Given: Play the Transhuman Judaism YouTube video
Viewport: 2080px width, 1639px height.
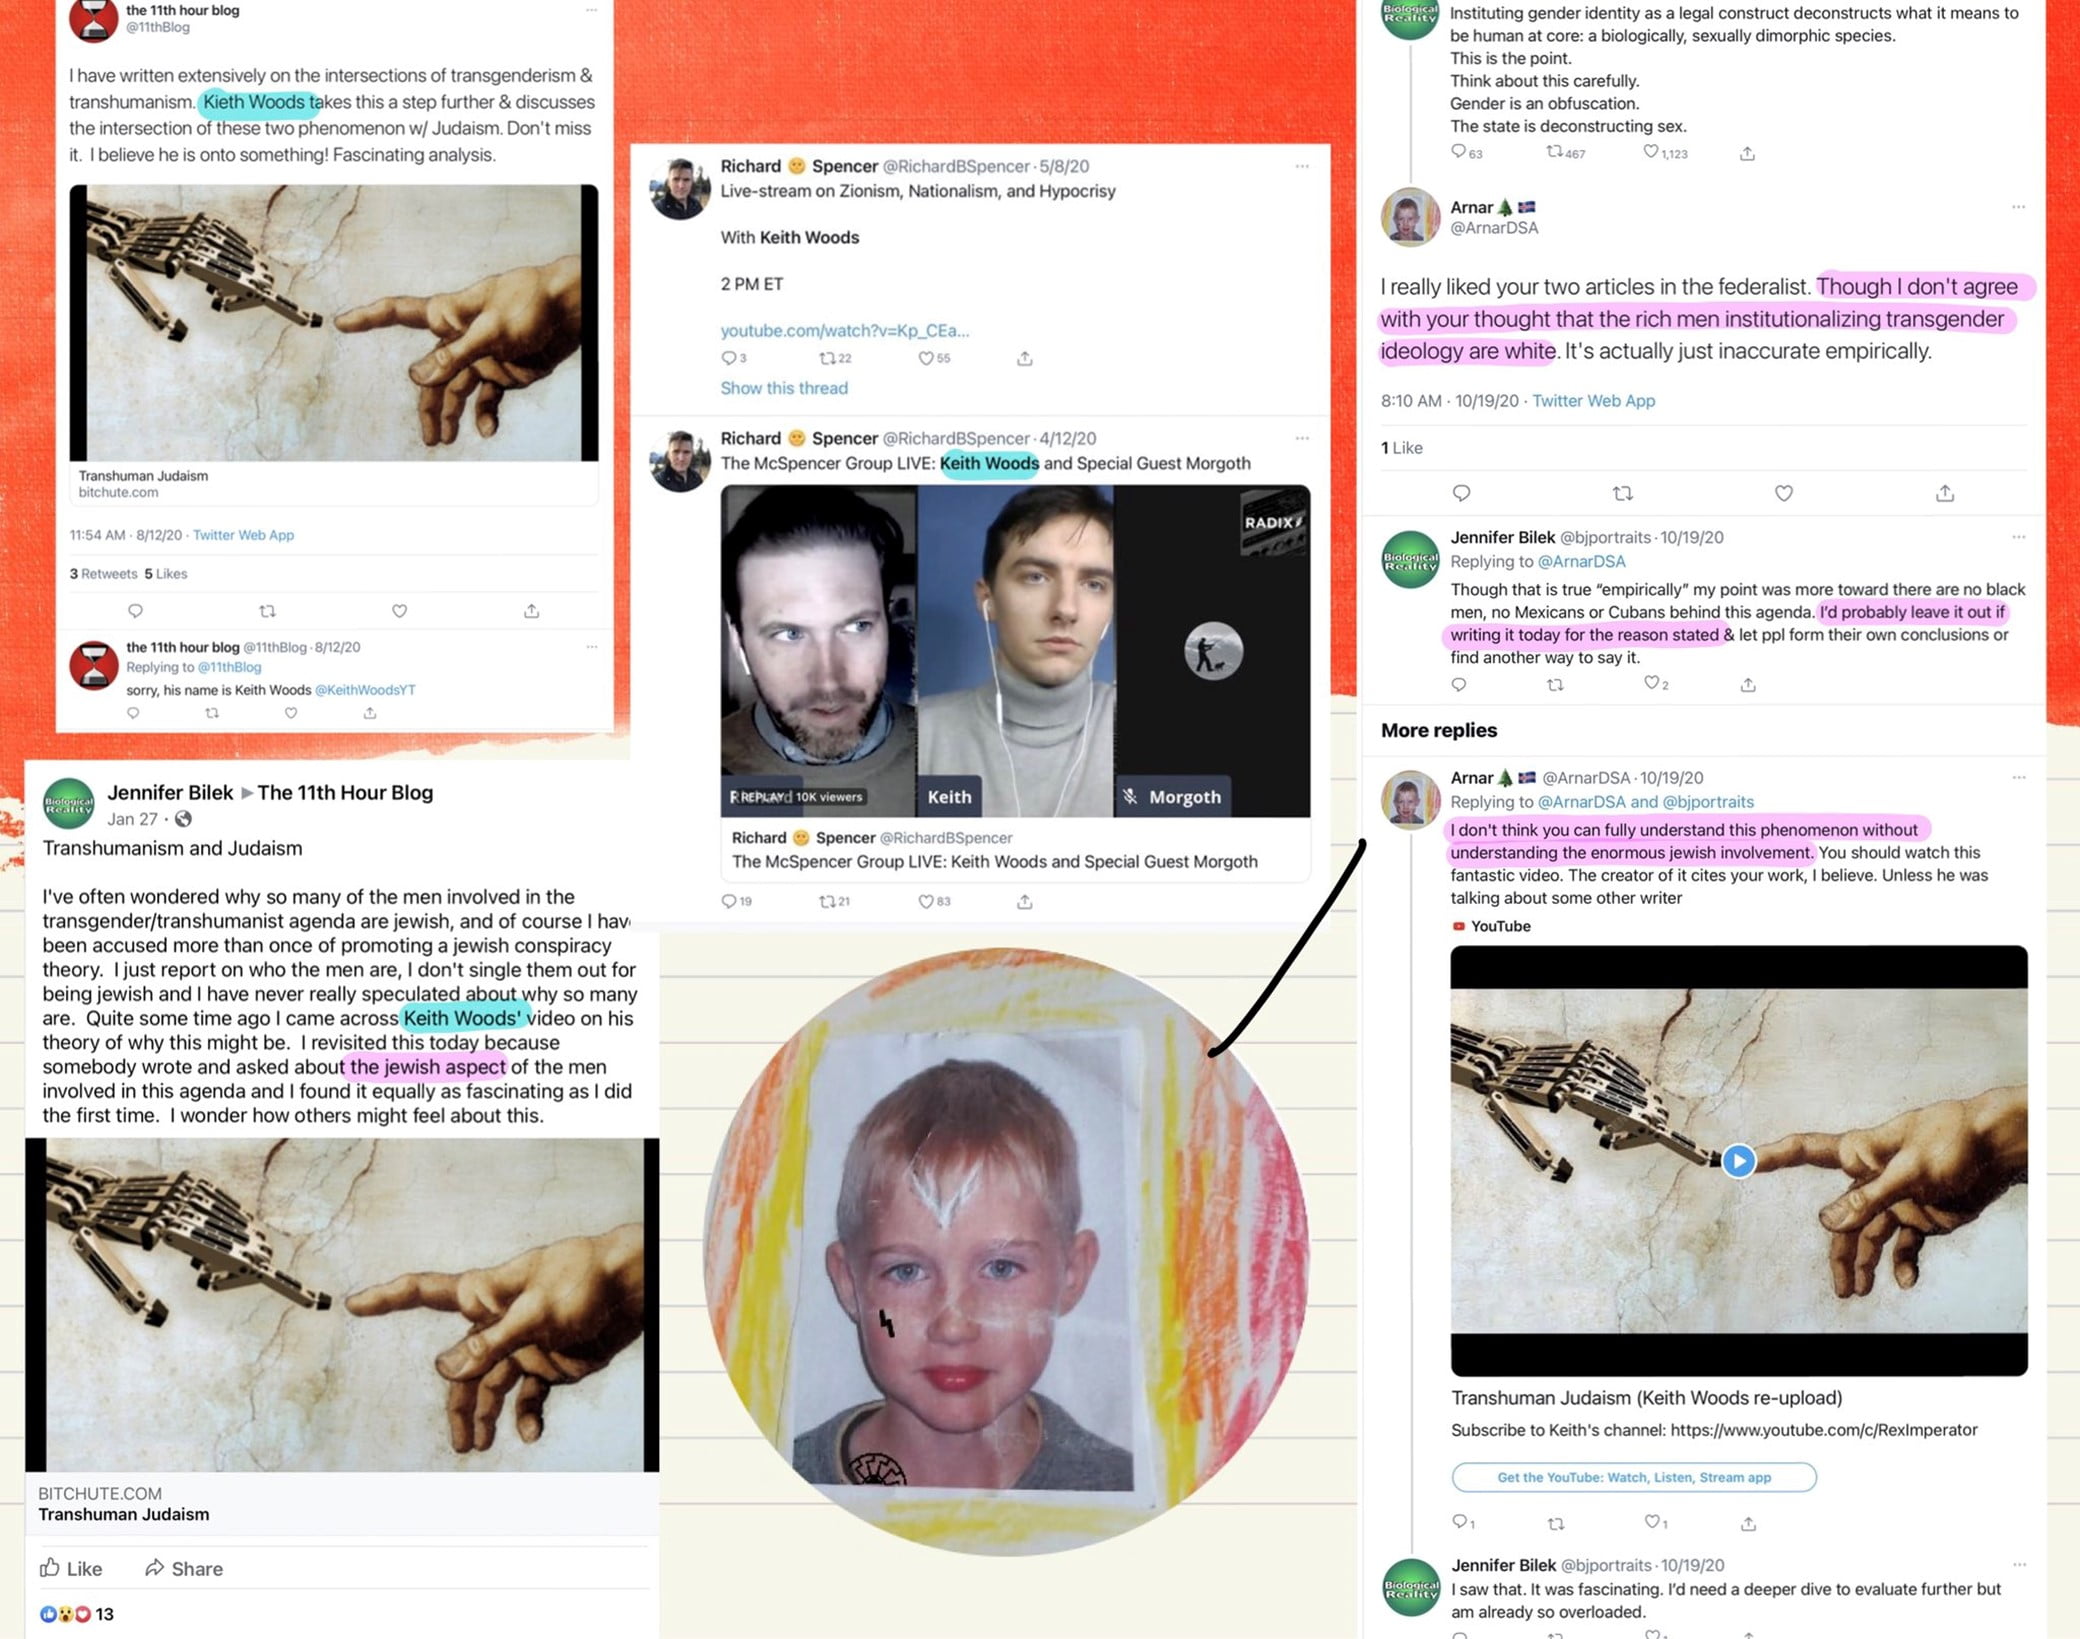Looking at the screenshot, I should [x=1738, y=1161].
